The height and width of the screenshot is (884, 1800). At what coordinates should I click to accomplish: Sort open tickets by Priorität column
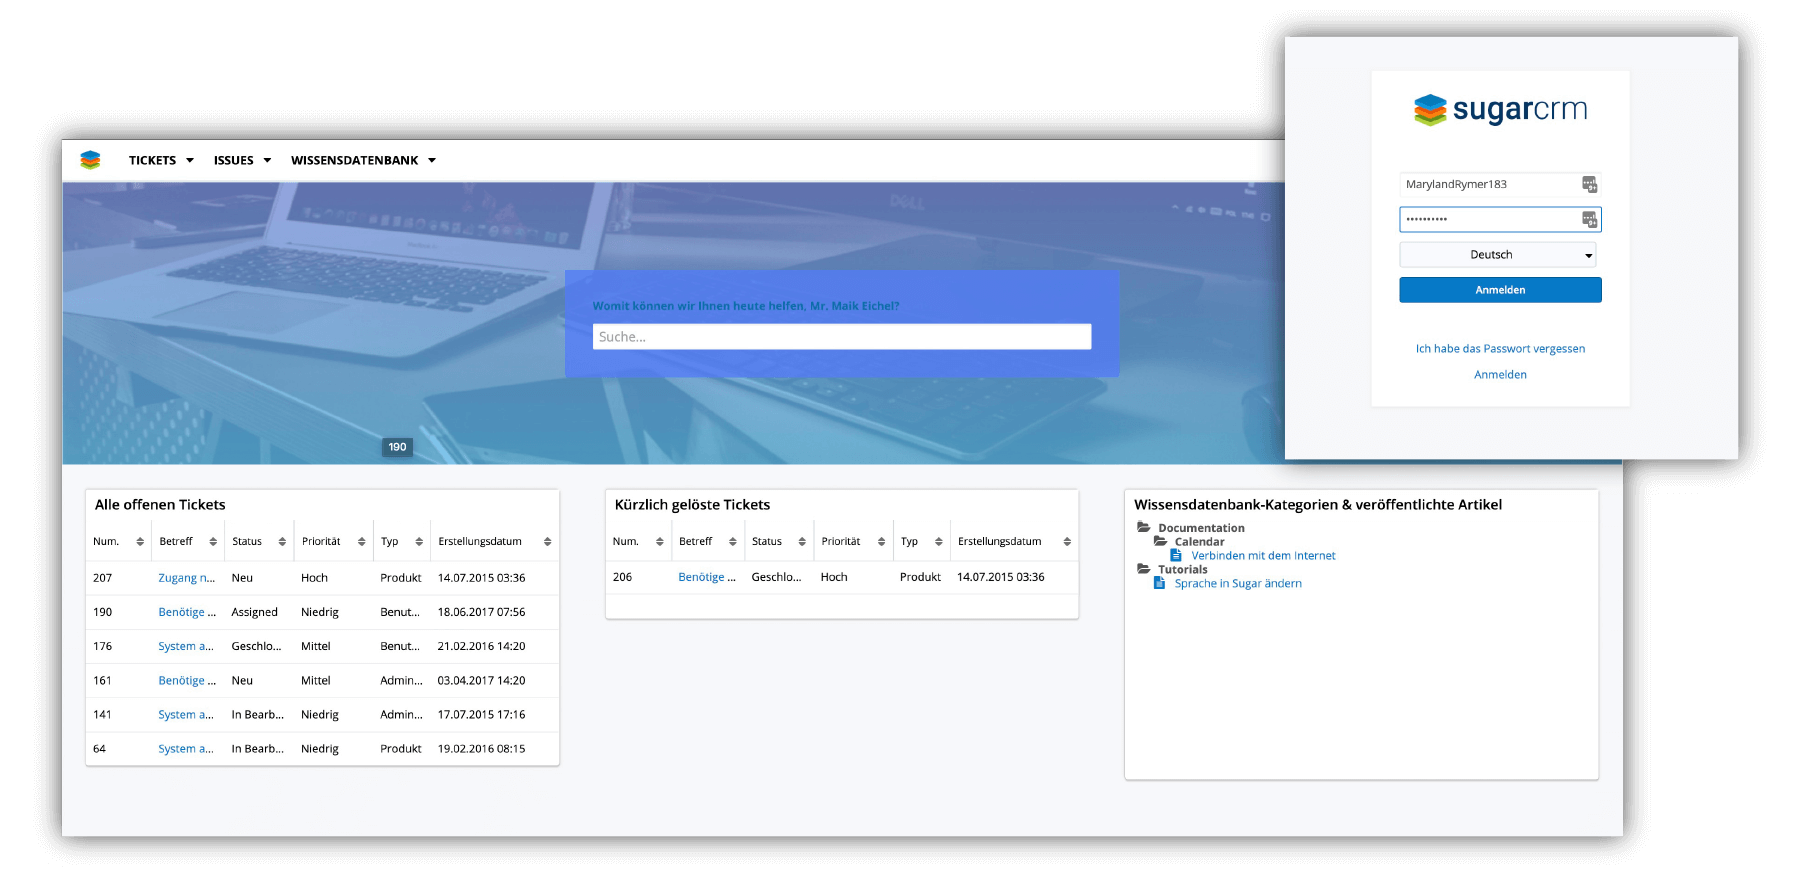[x=361, y=542]
